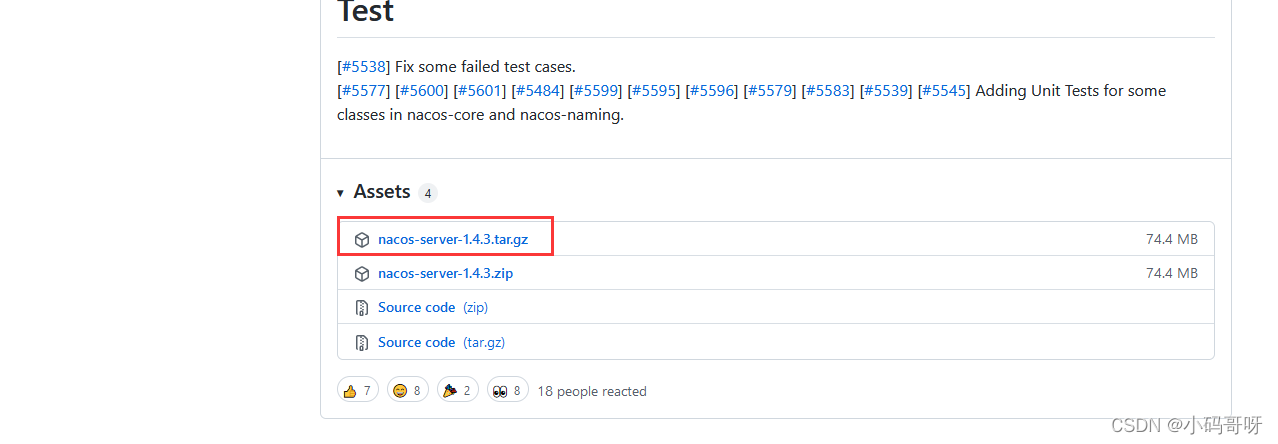Open issue #5583 link
The width and height of the screenshot is (1278, 444).
[829, 91]
